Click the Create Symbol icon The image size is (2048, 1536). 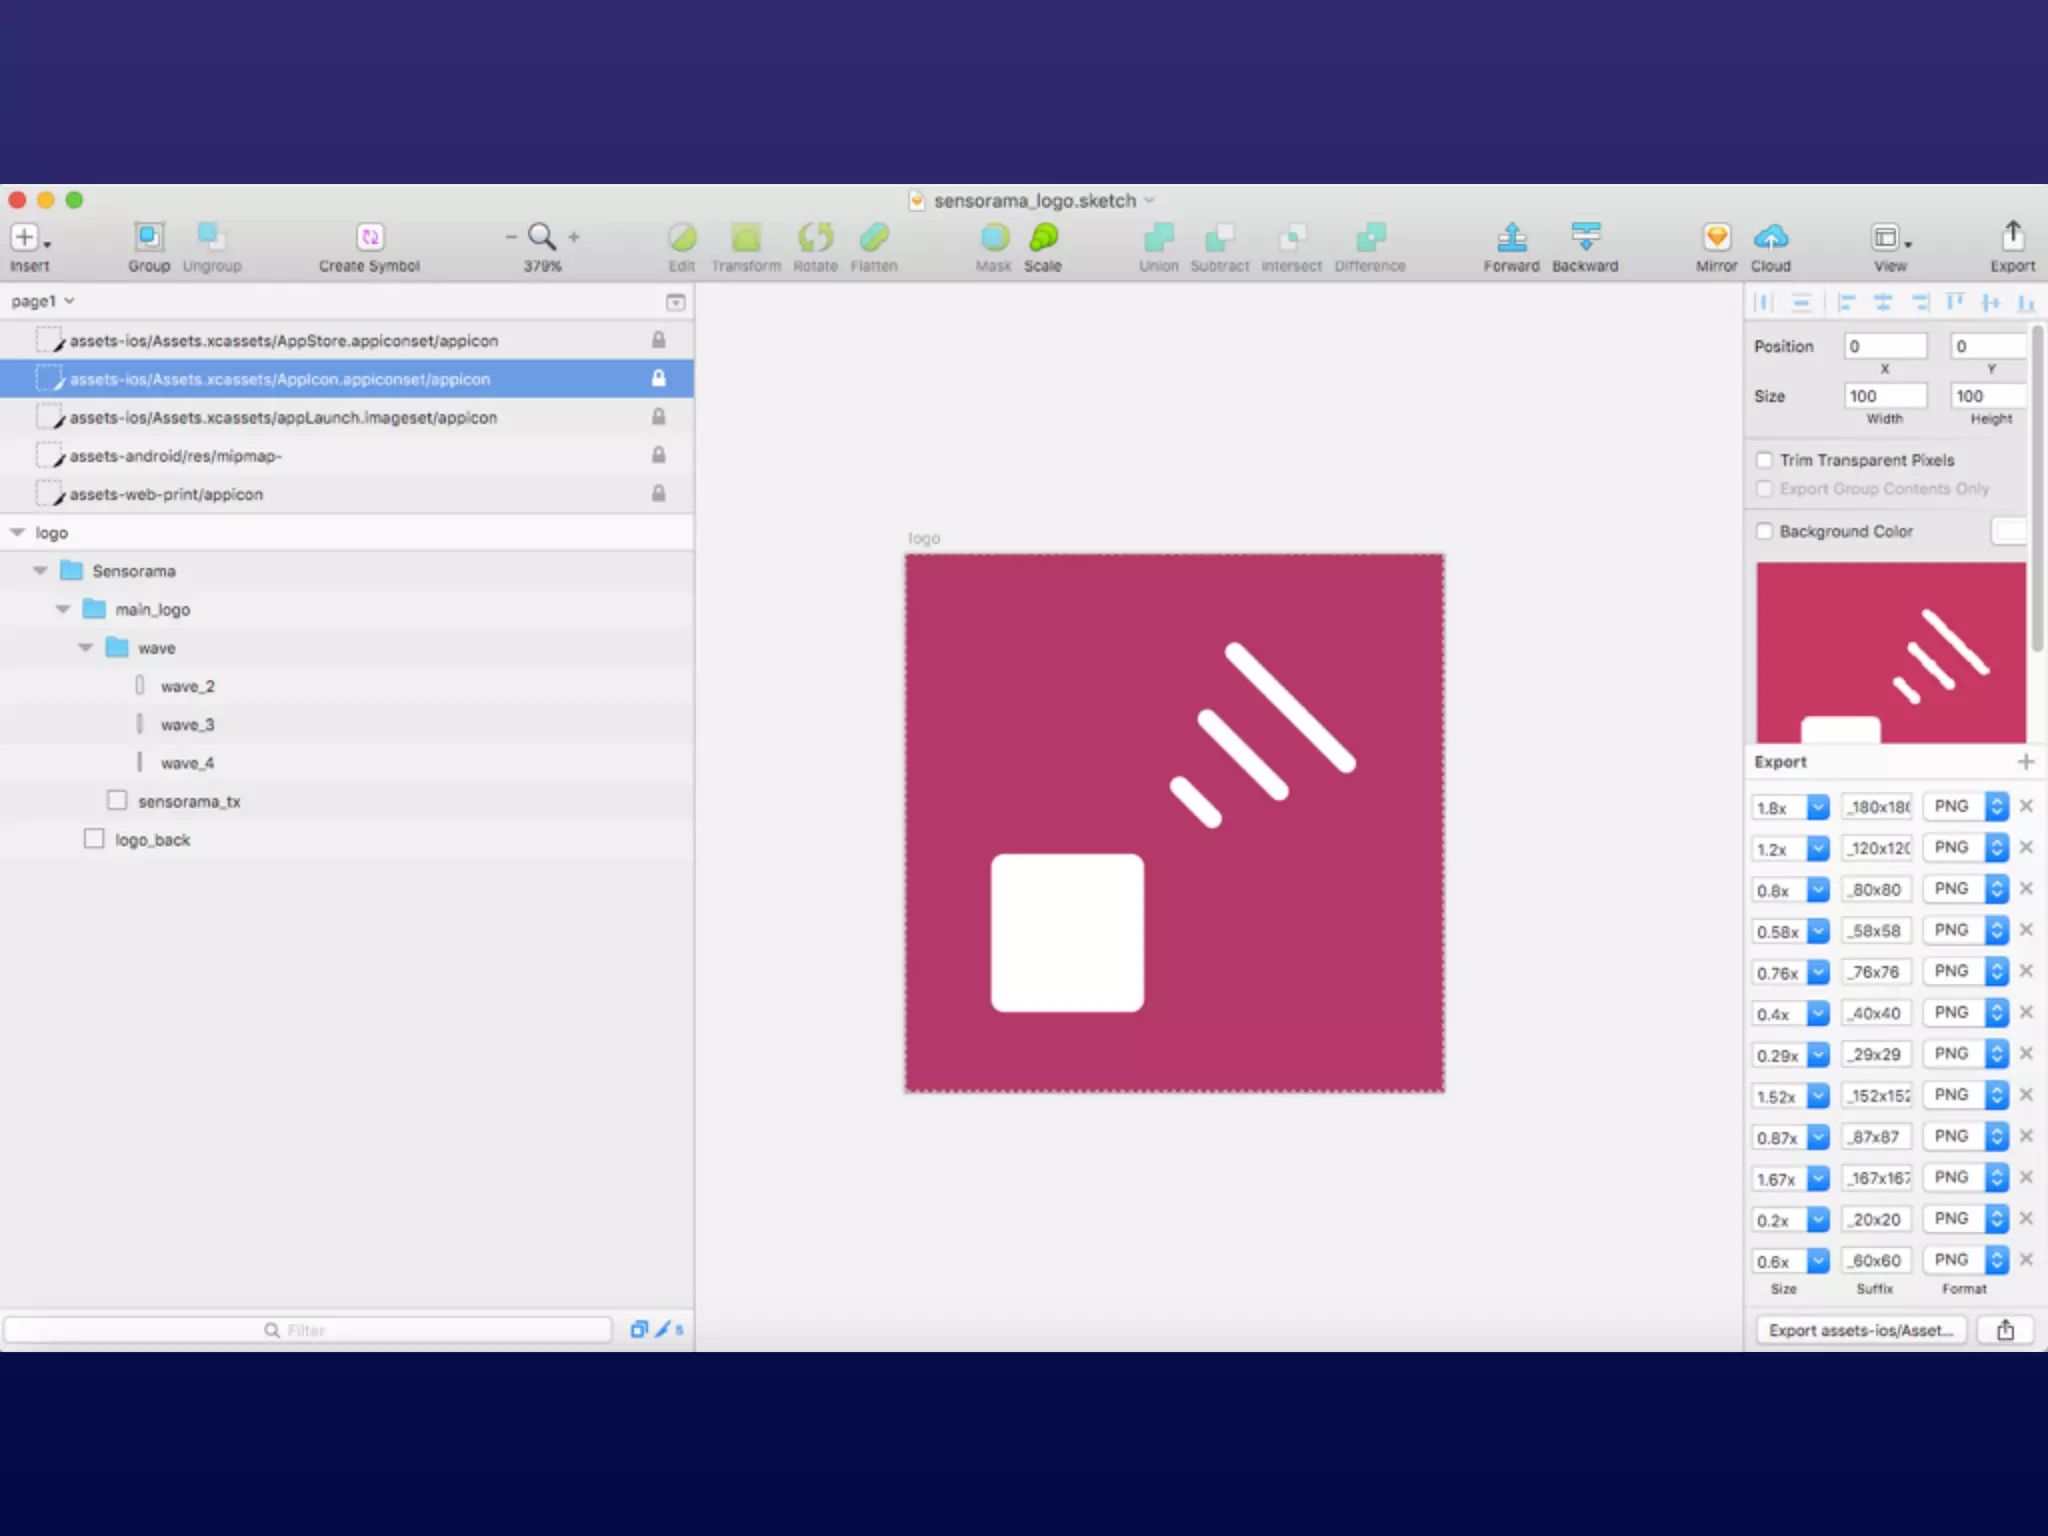pyautogui.click(x=369, y=237)
